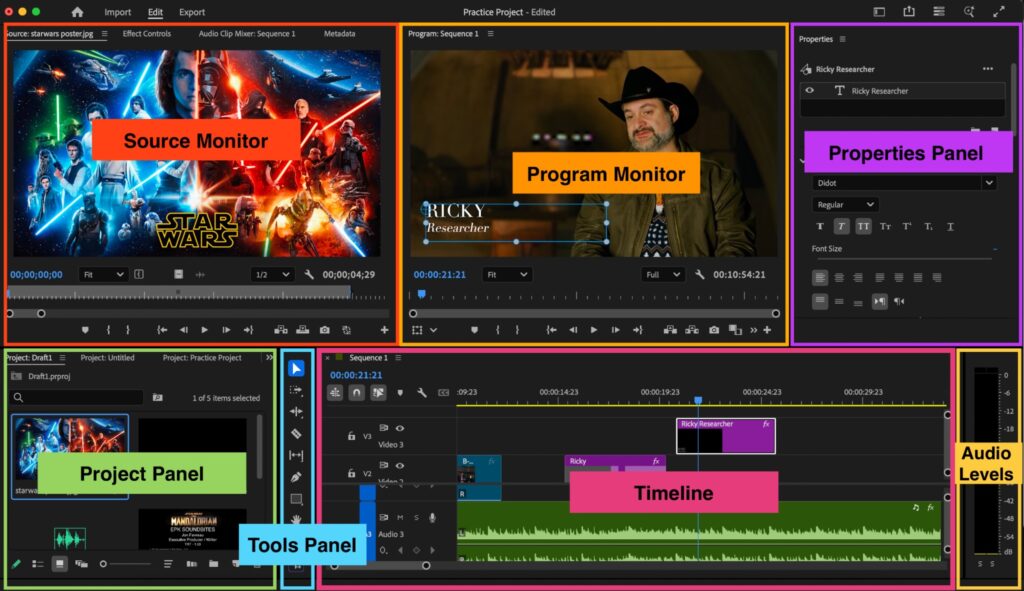Step back one frame in Source Monitor

(x=184, y=330)
